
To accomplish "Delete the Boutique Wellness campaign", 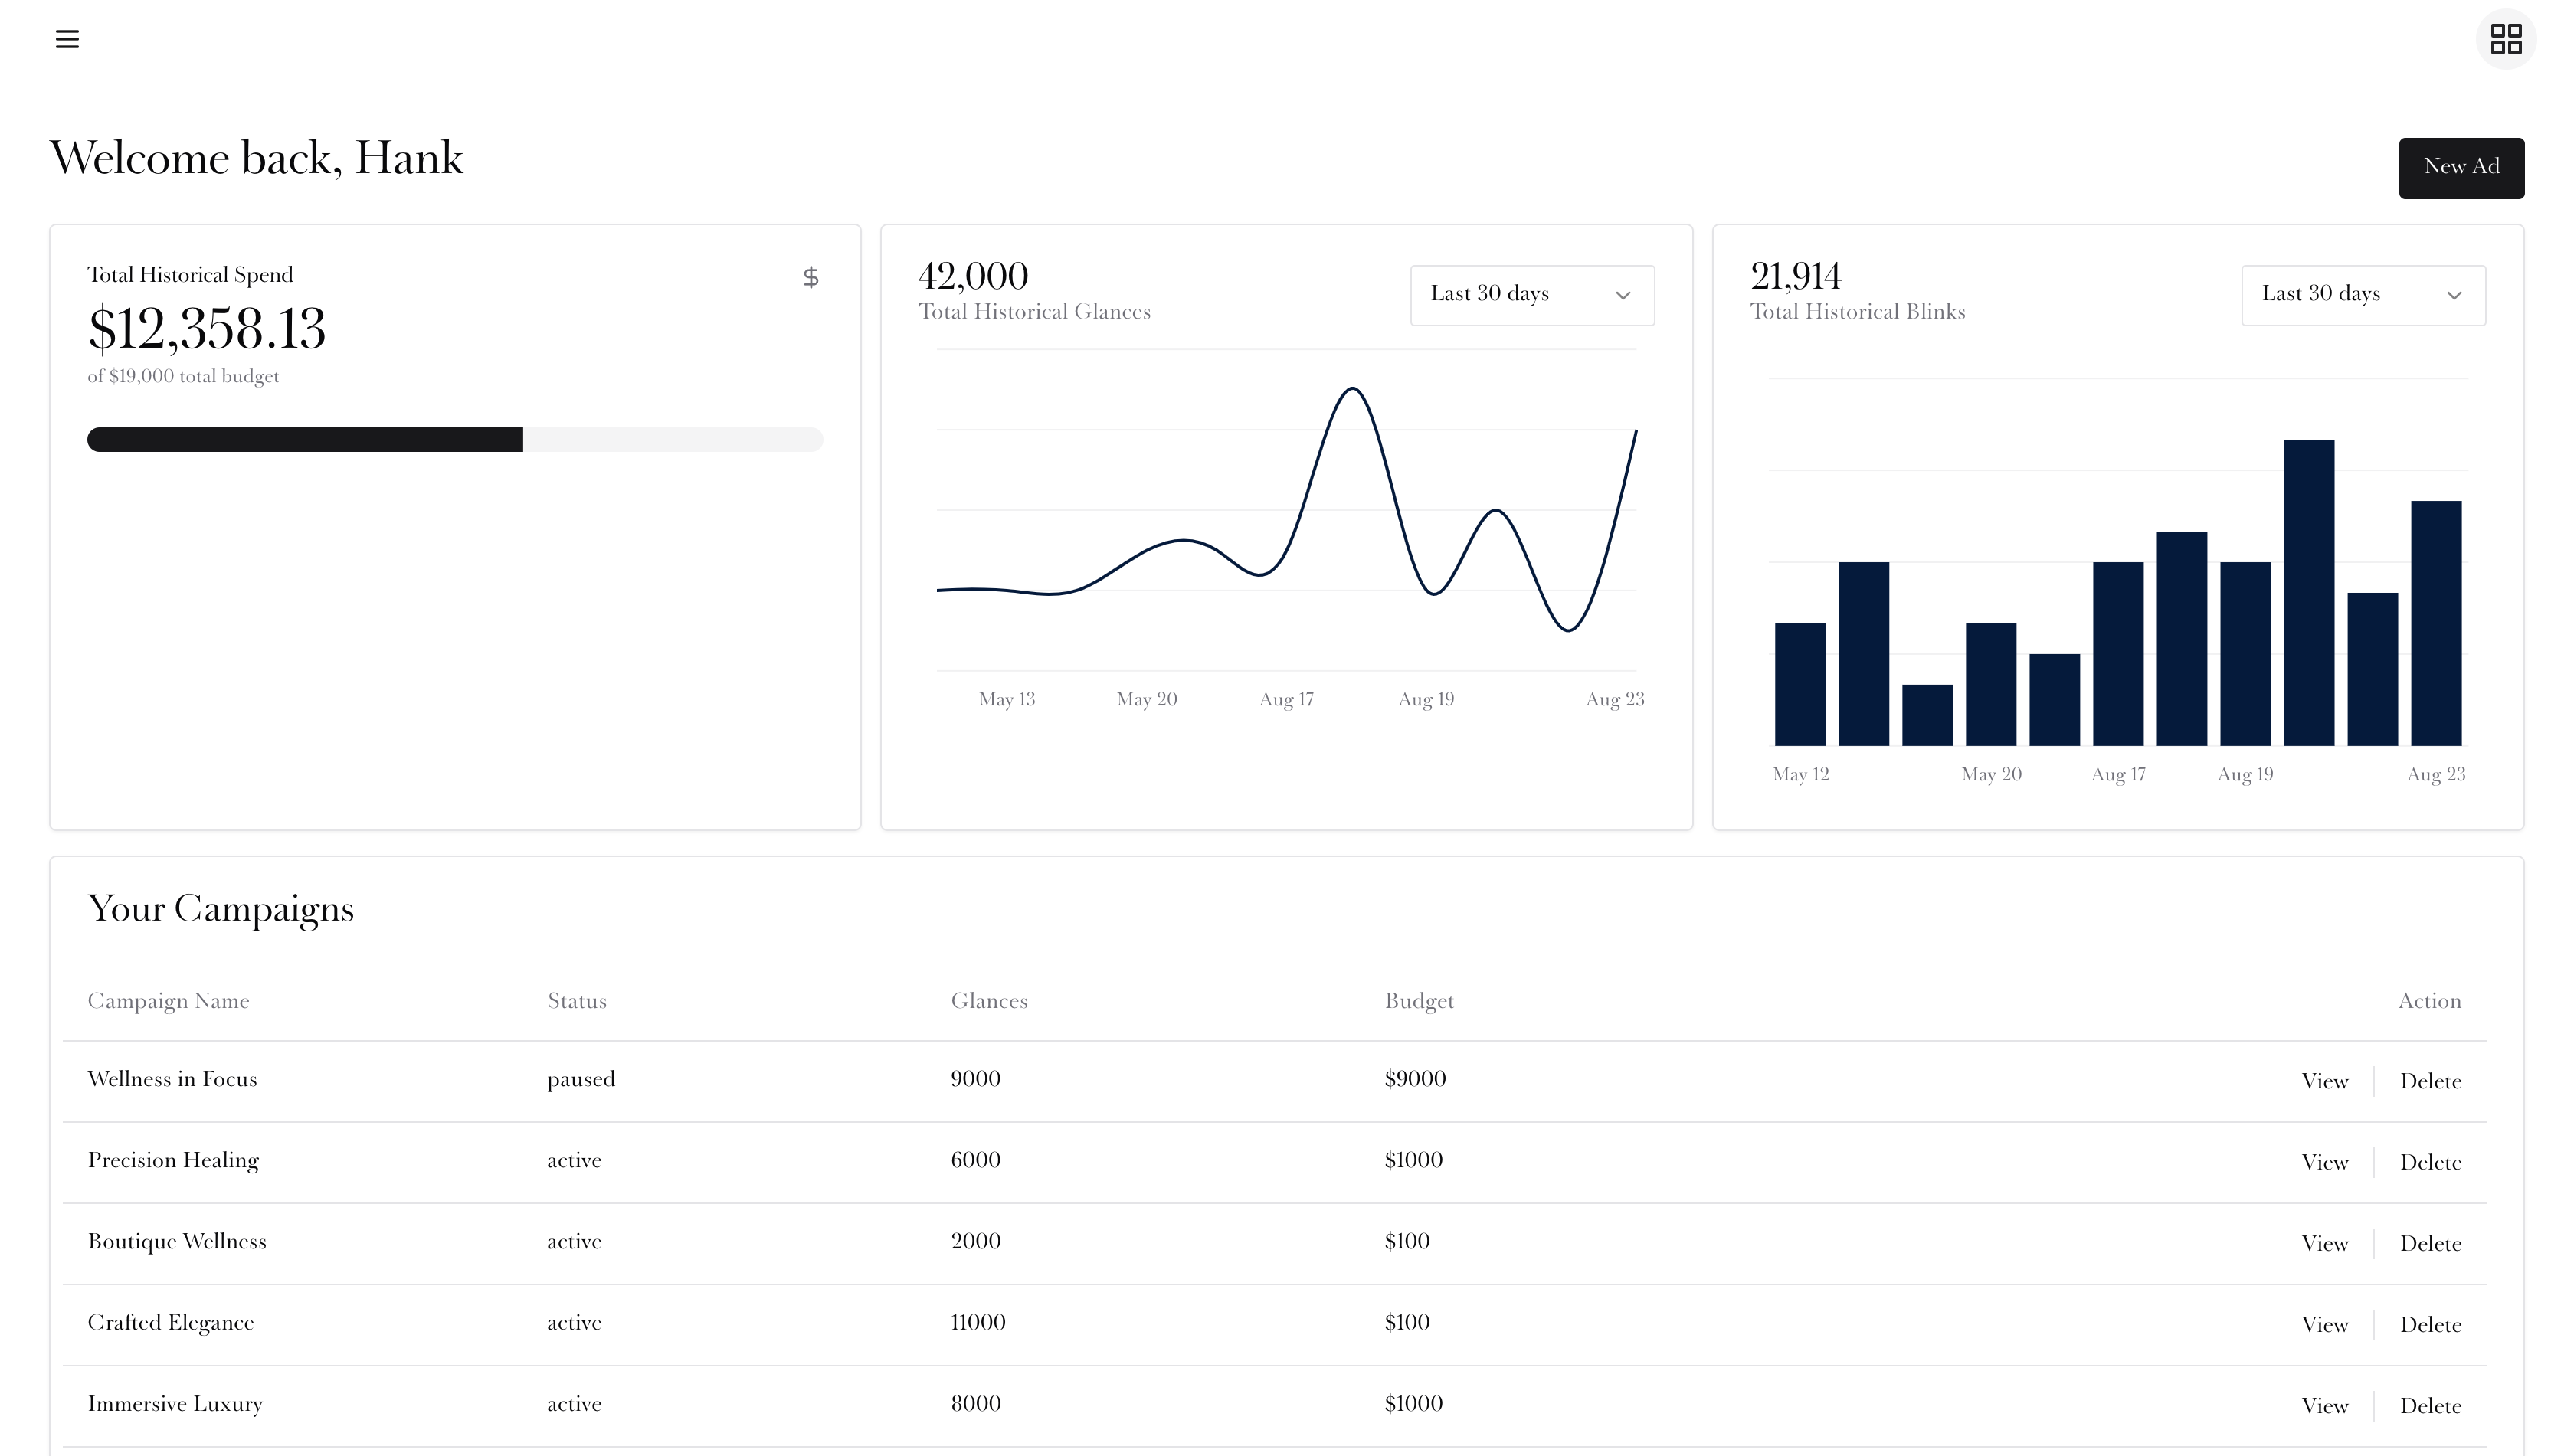I will click(2430, 1243).
